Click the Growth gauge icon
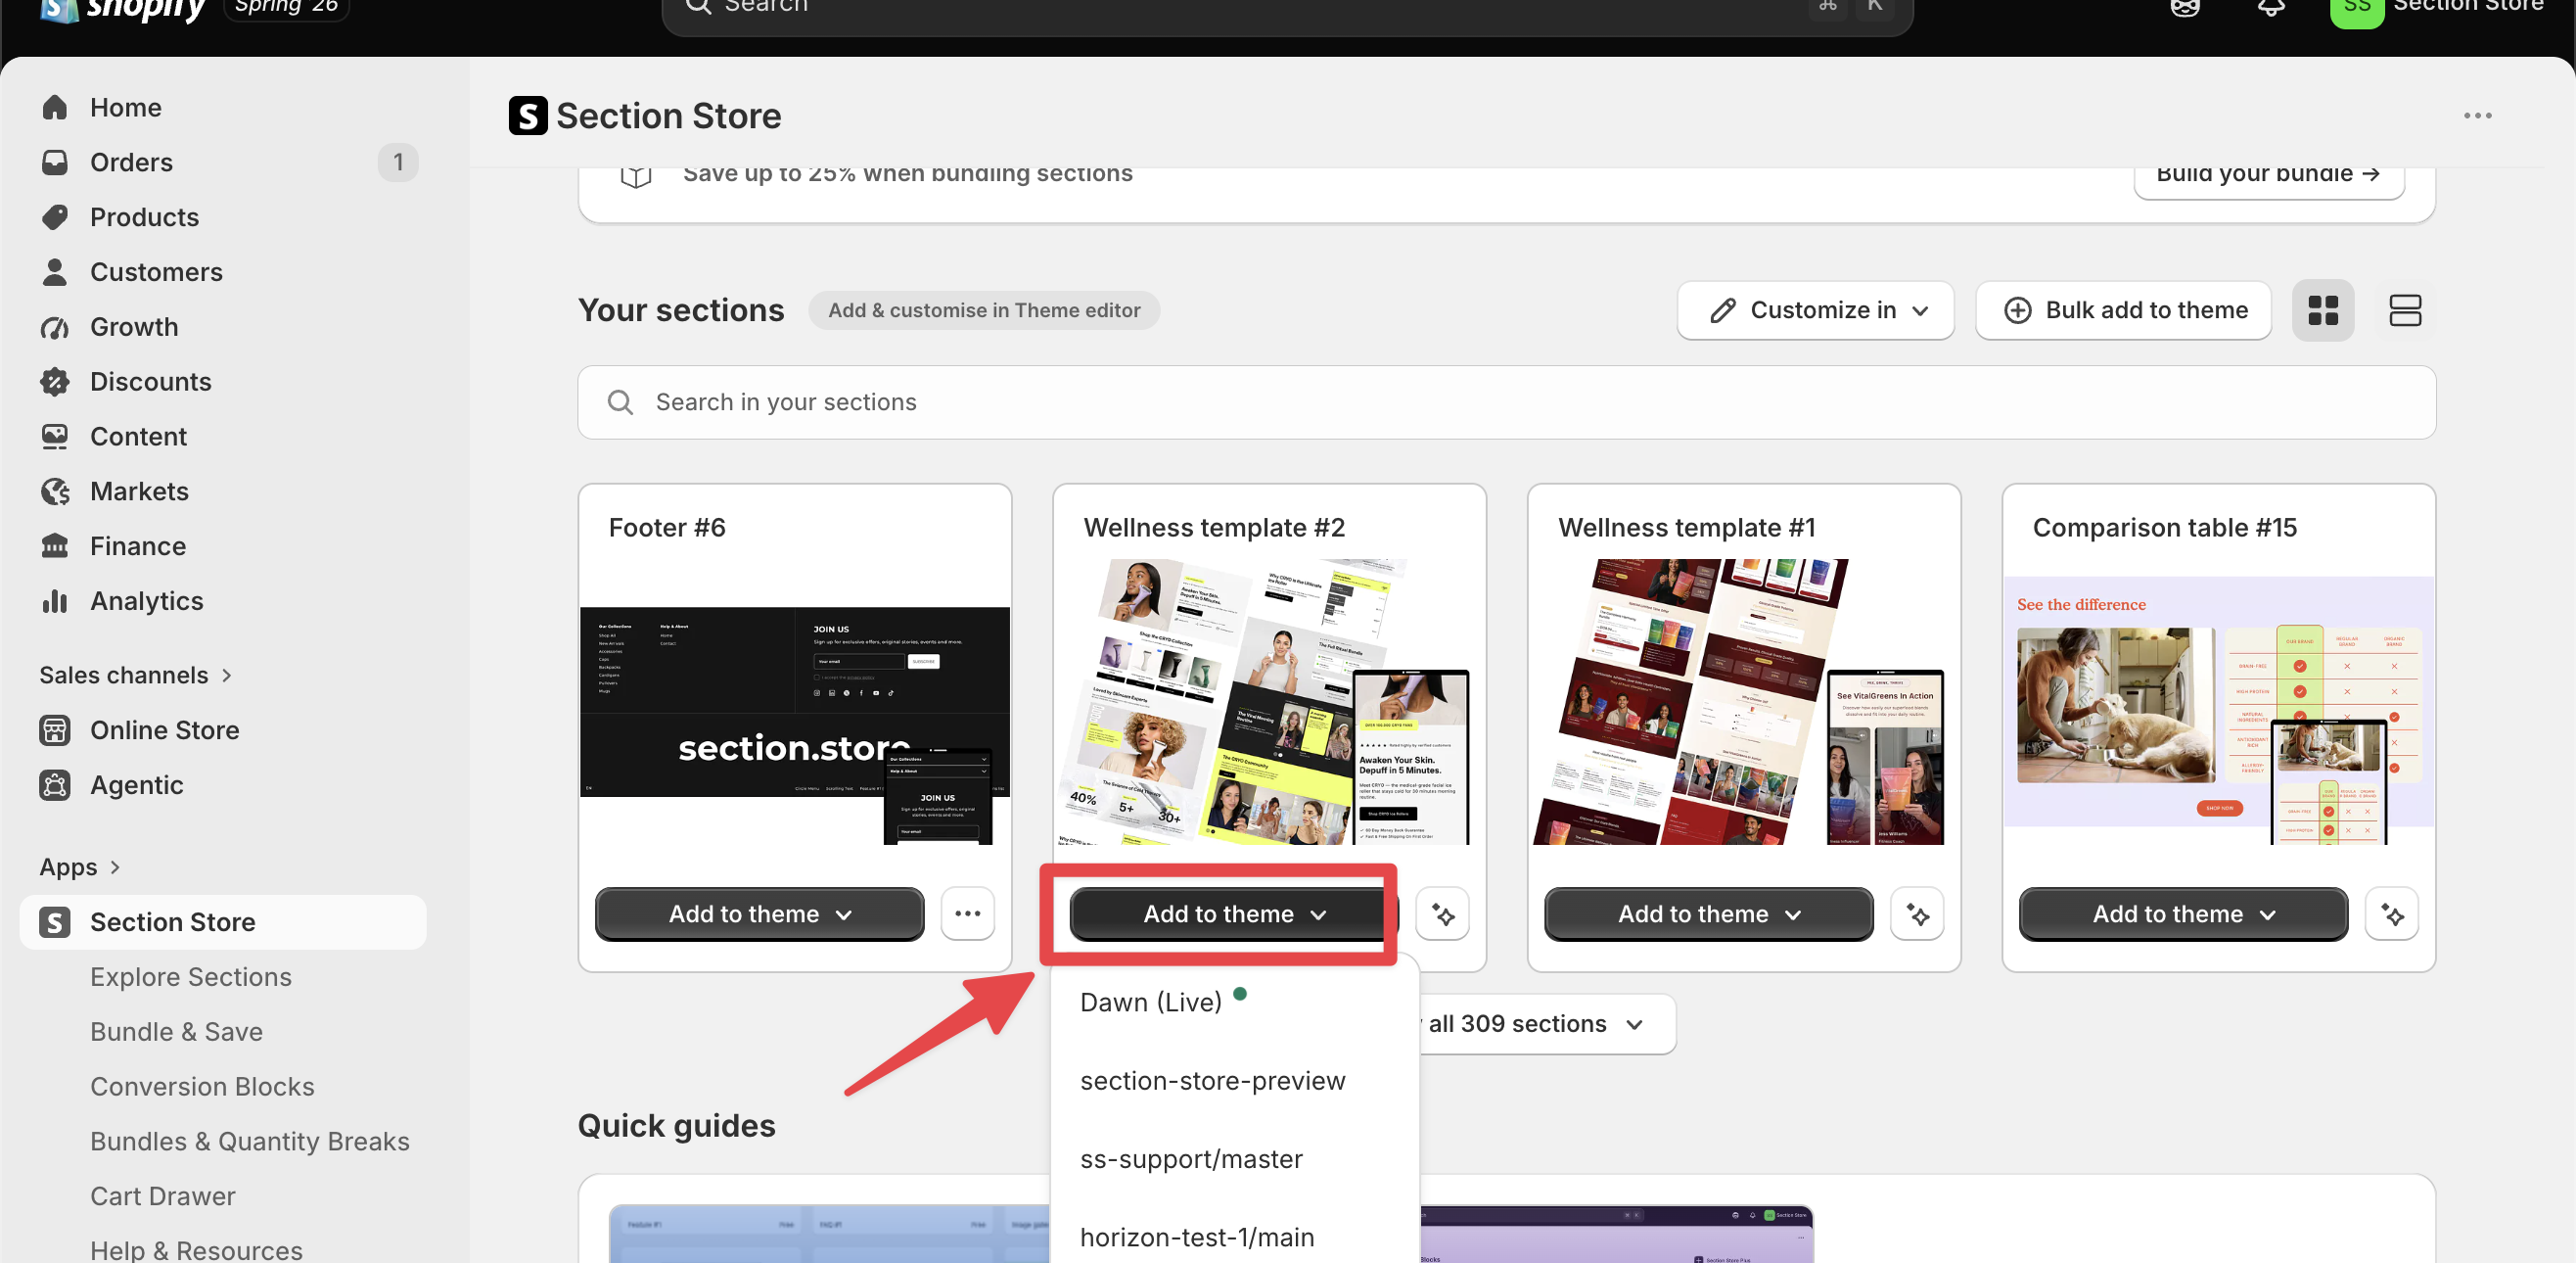The height and width of the screenshot is (1263, 2576). 55,327
